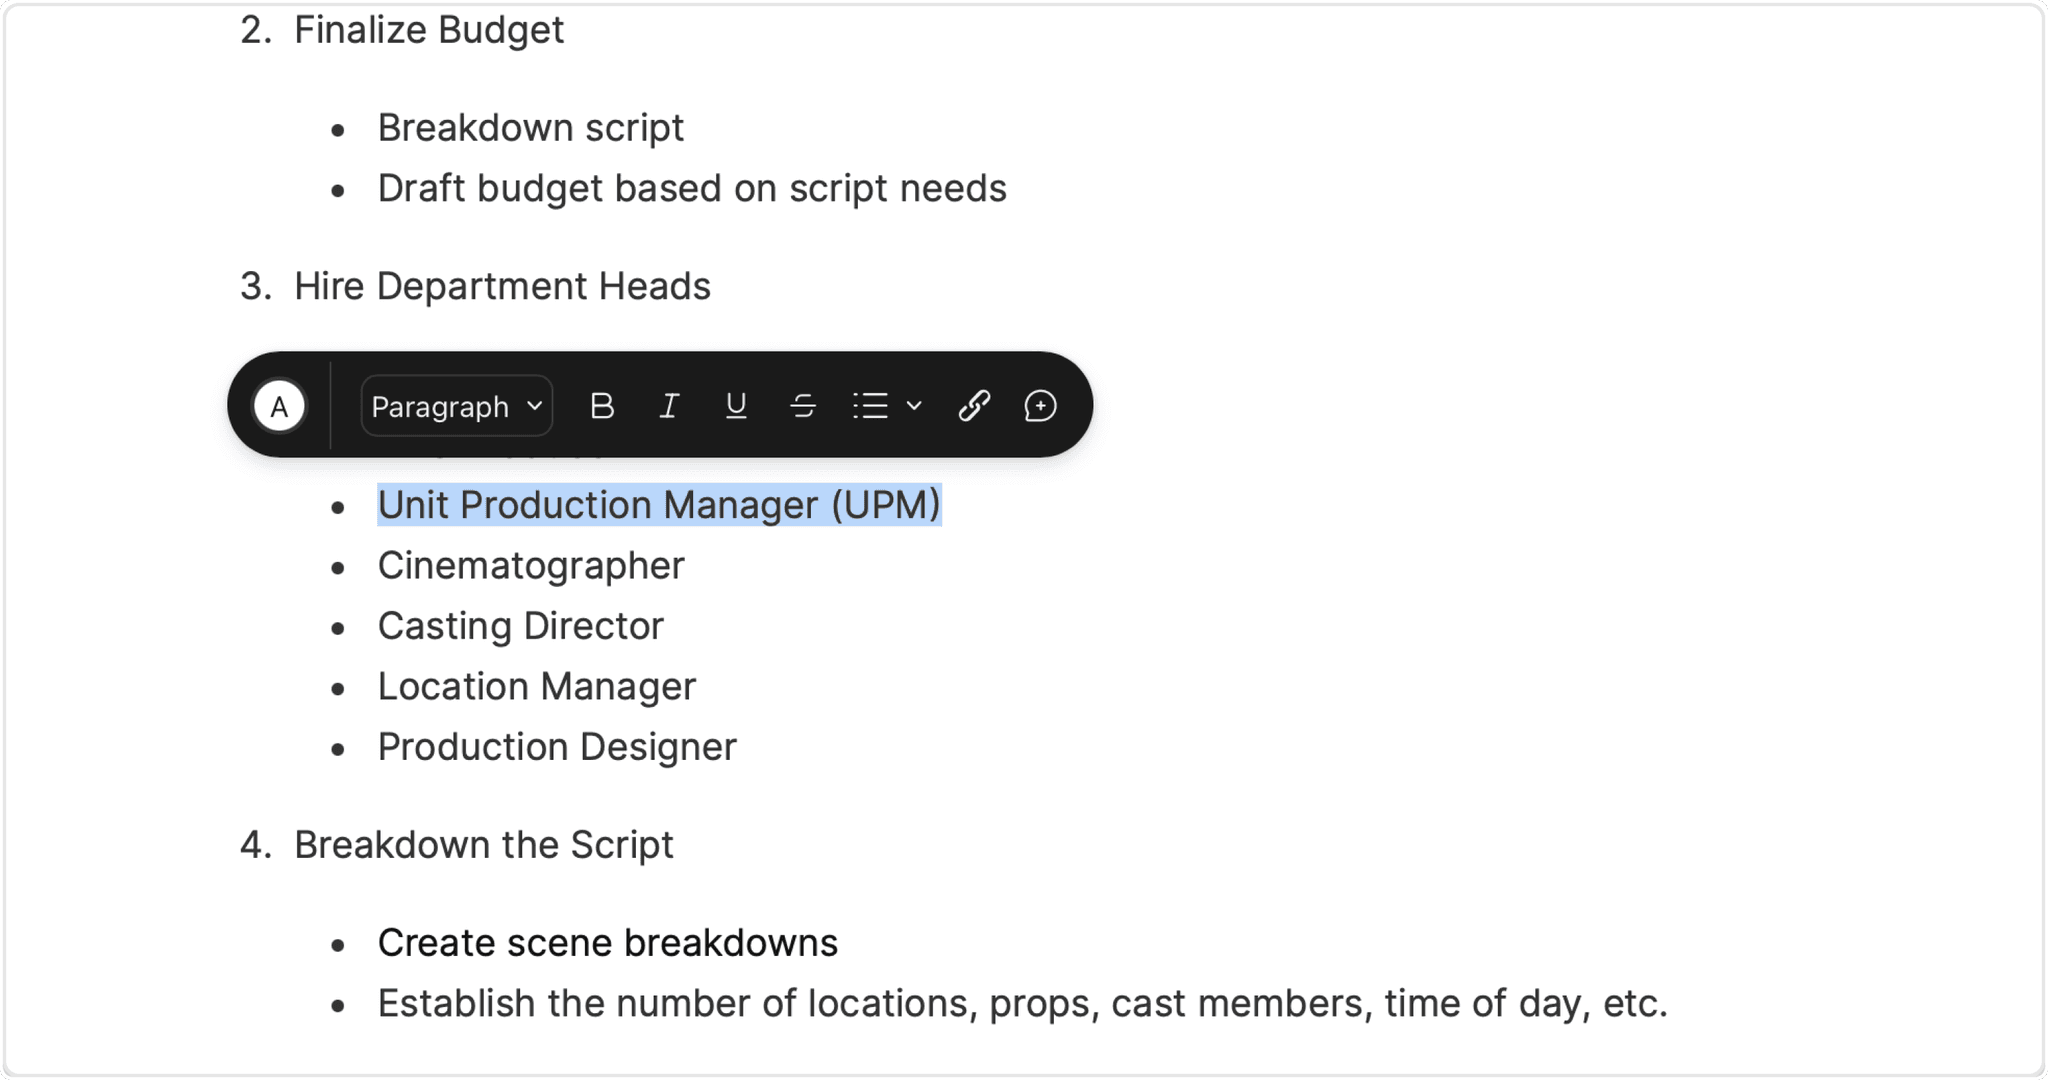The width and height of the screenshot is (2048, 1080).
Task: Underline the selected text
Action: [736, 405]
